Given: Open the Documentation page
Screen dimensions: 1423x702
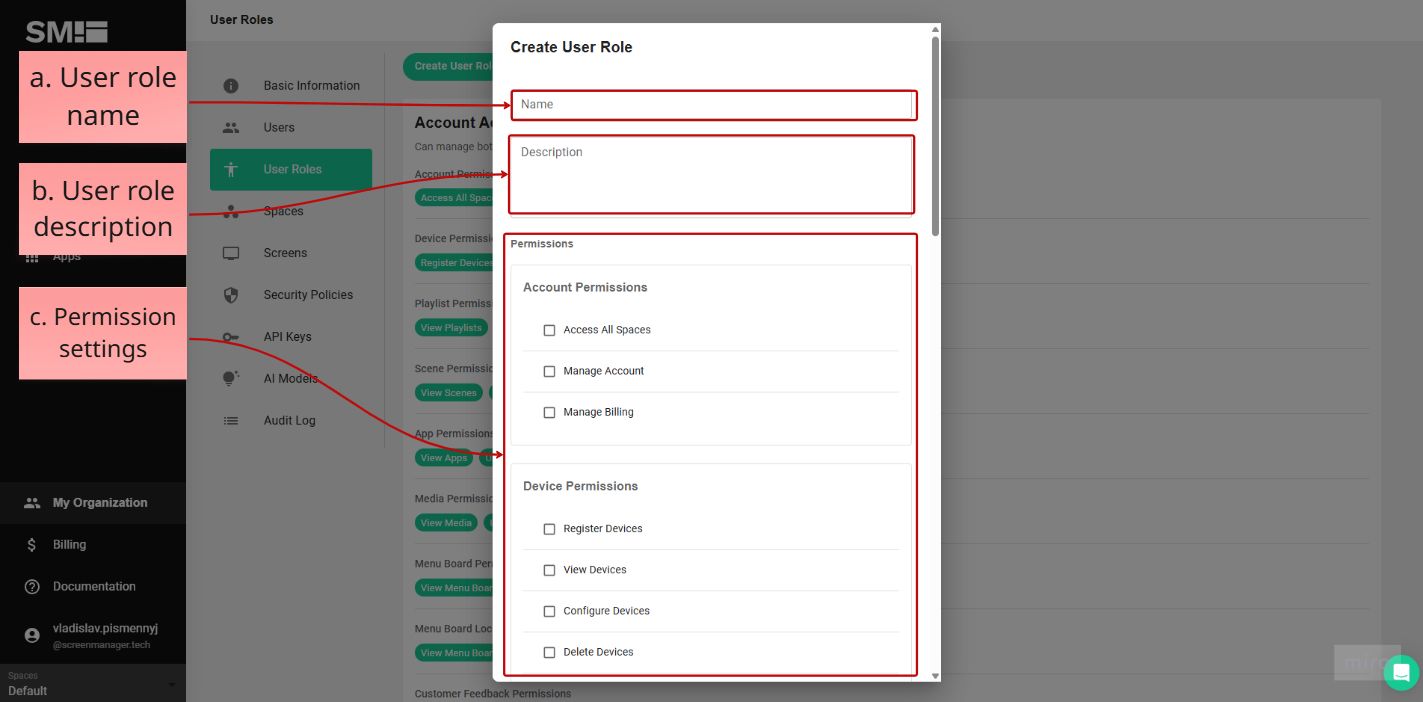Looking at the screenshot, I should (x=93, y=586).
